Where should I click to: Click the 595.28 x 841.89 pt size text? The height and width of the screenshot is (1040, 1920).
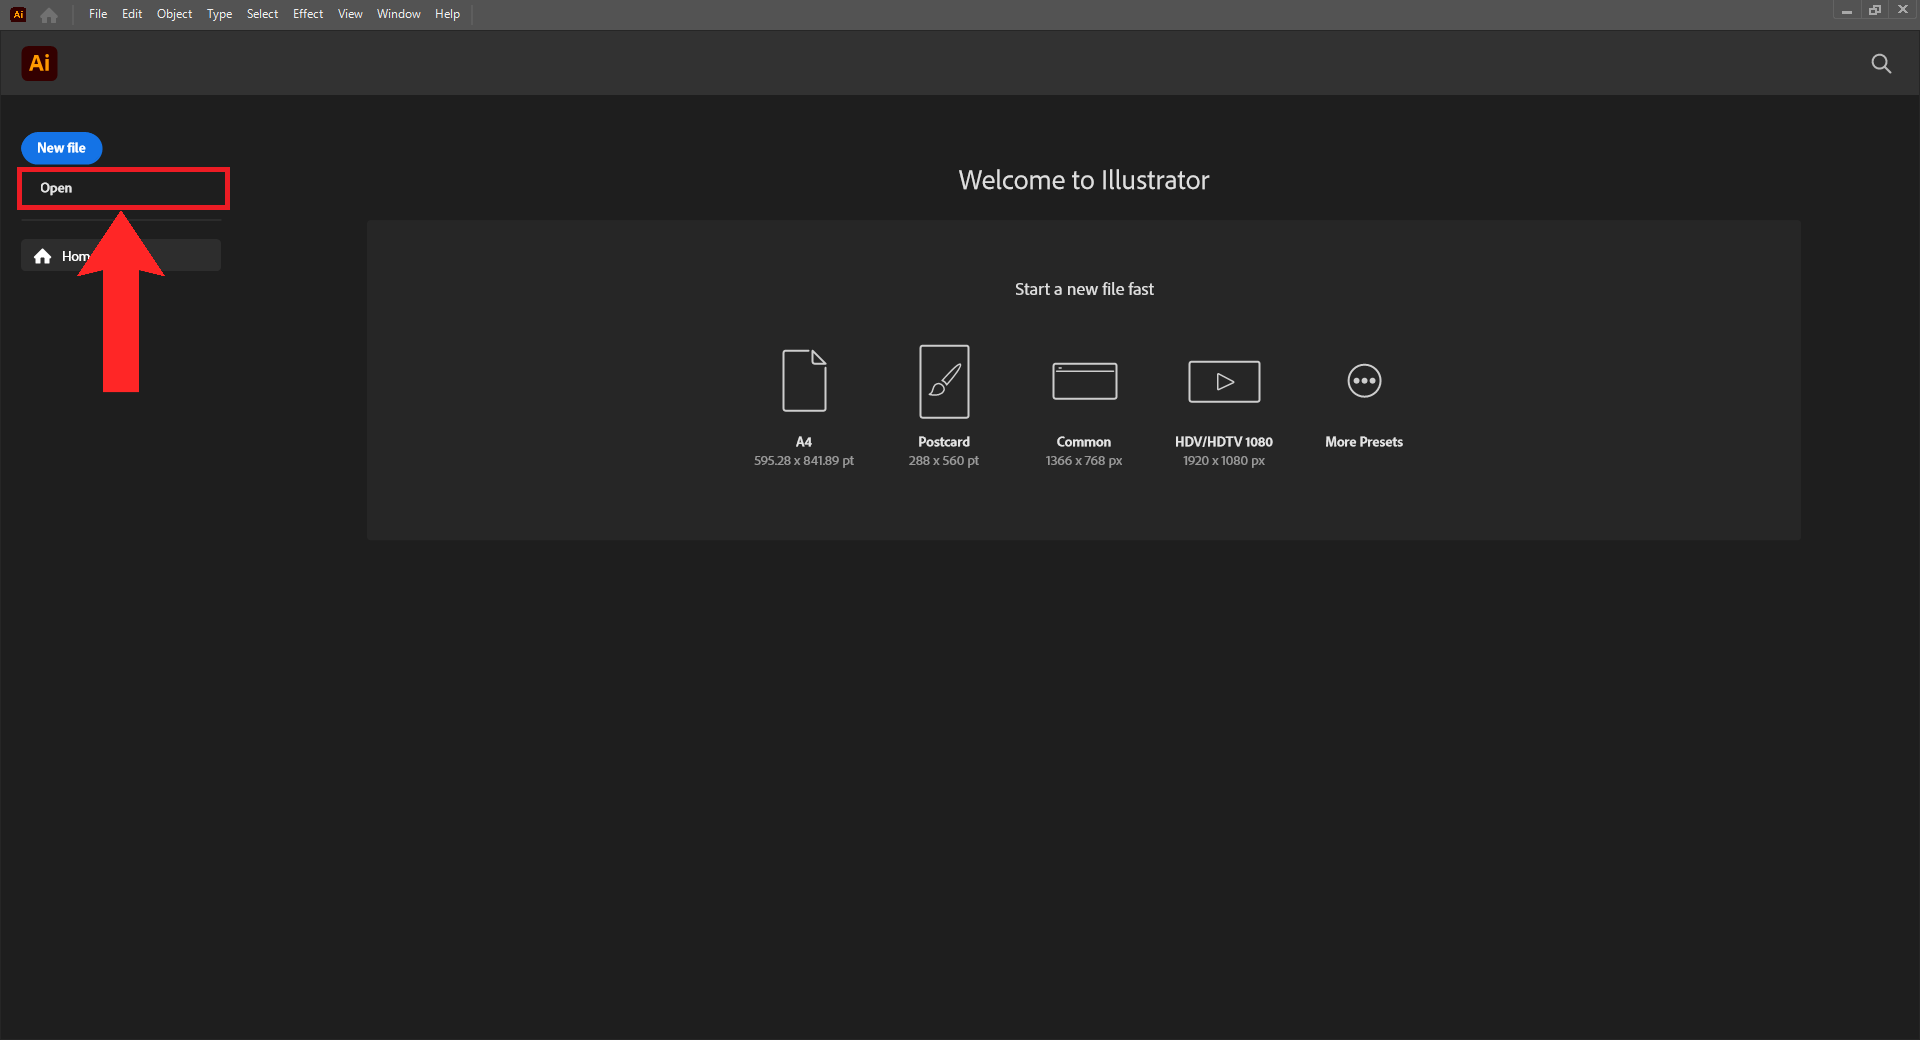(x=804, y=461)
